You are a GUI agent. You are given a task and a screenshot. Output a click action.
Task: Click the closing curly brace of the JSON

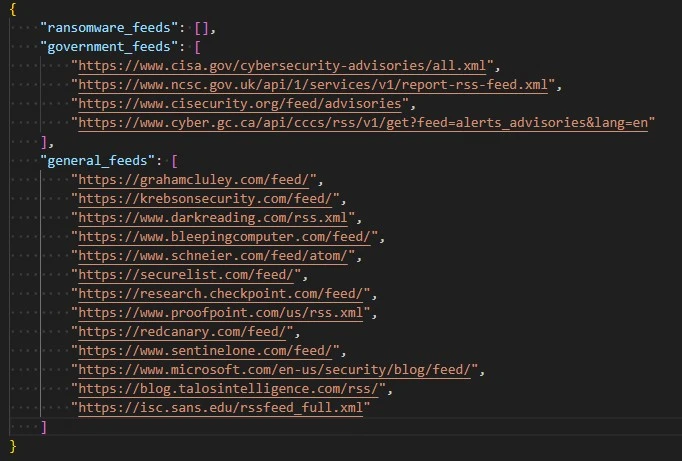click(x=13, y=446)
